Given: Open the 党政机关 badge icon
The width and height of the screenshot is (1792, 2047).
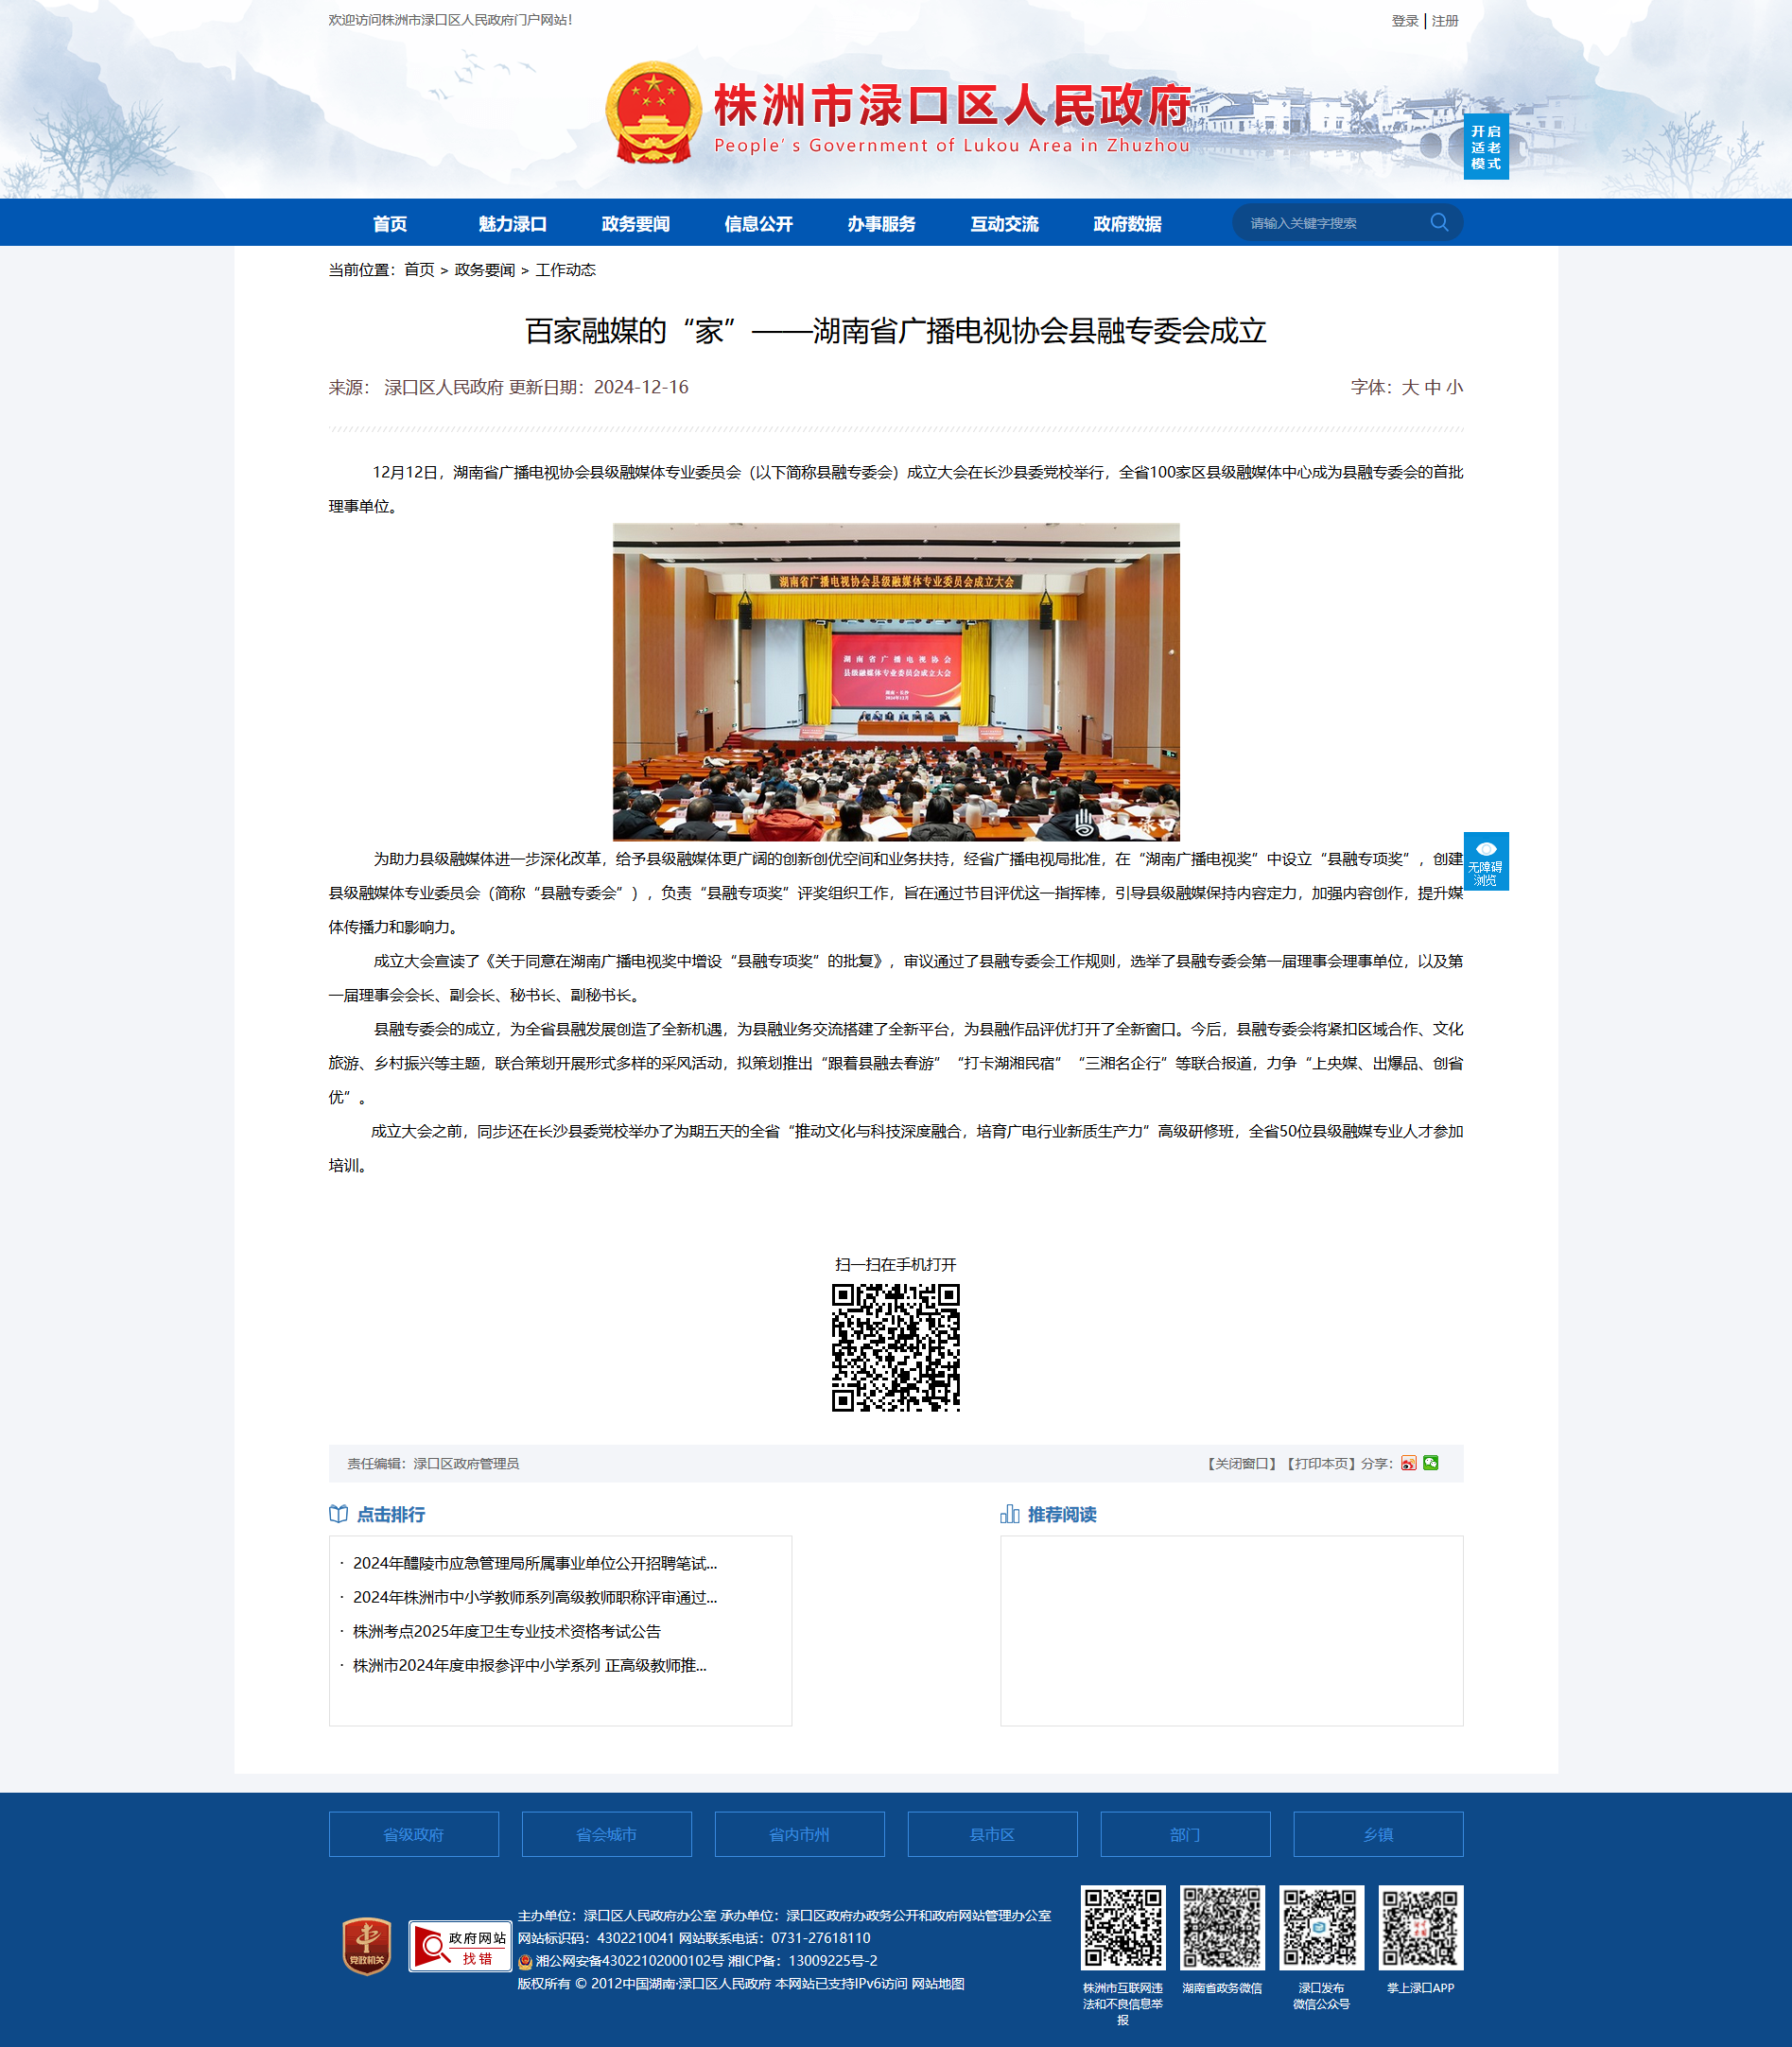Looking at the screenshot, I should 367,1946.
